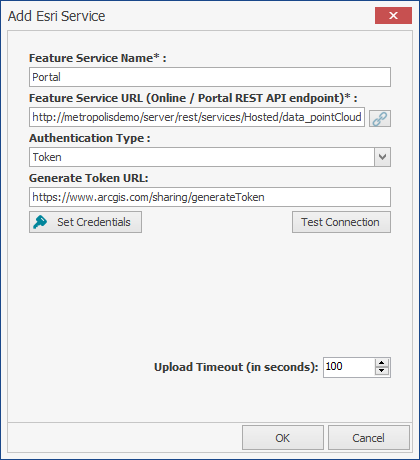Viewport: 420px width, 460px height.
Task: Click the Authentication Type label
Action: (x=90, y=138)
